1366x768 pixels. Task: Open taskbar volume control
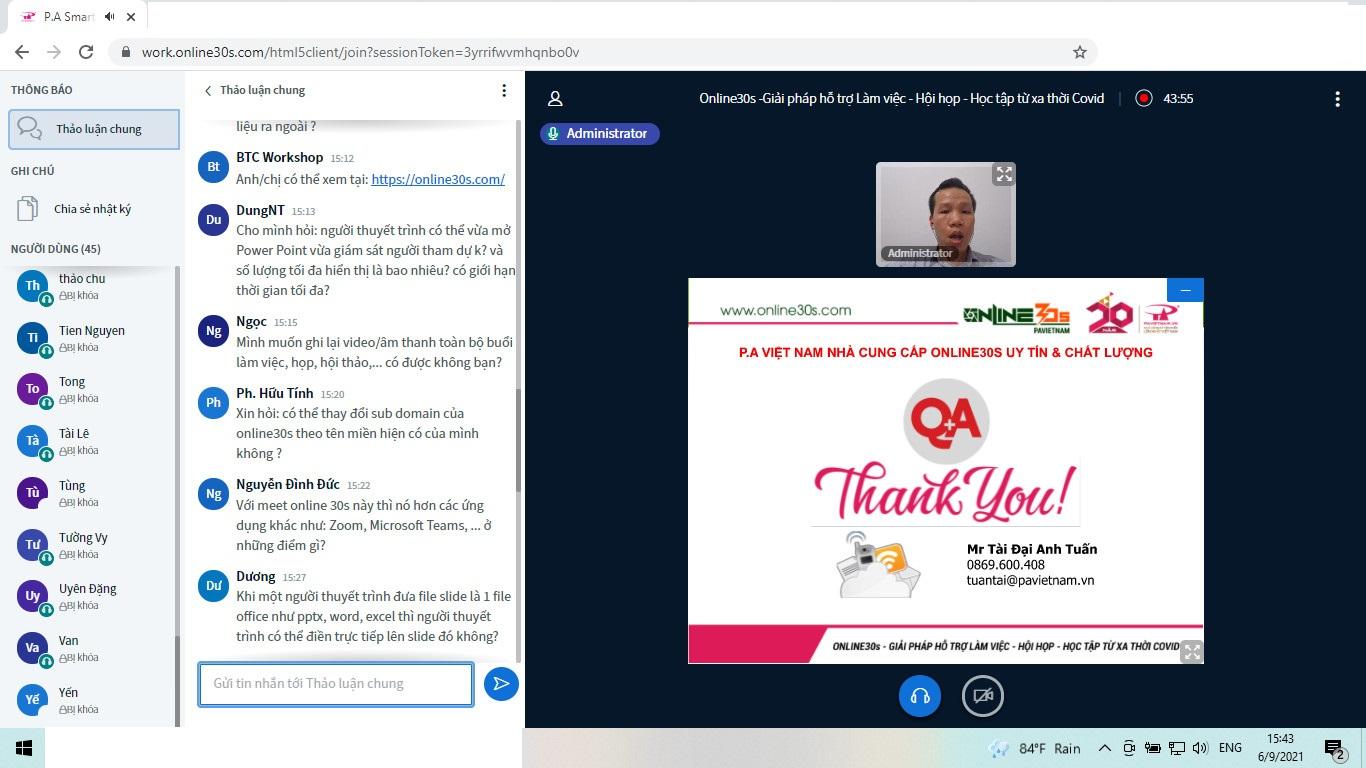click(1200, 748)
